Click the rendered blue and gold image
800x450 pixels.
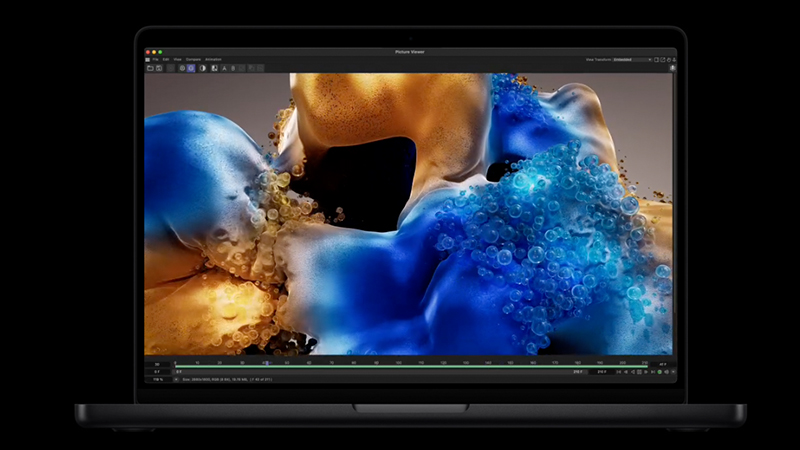(x=408, y=214)
